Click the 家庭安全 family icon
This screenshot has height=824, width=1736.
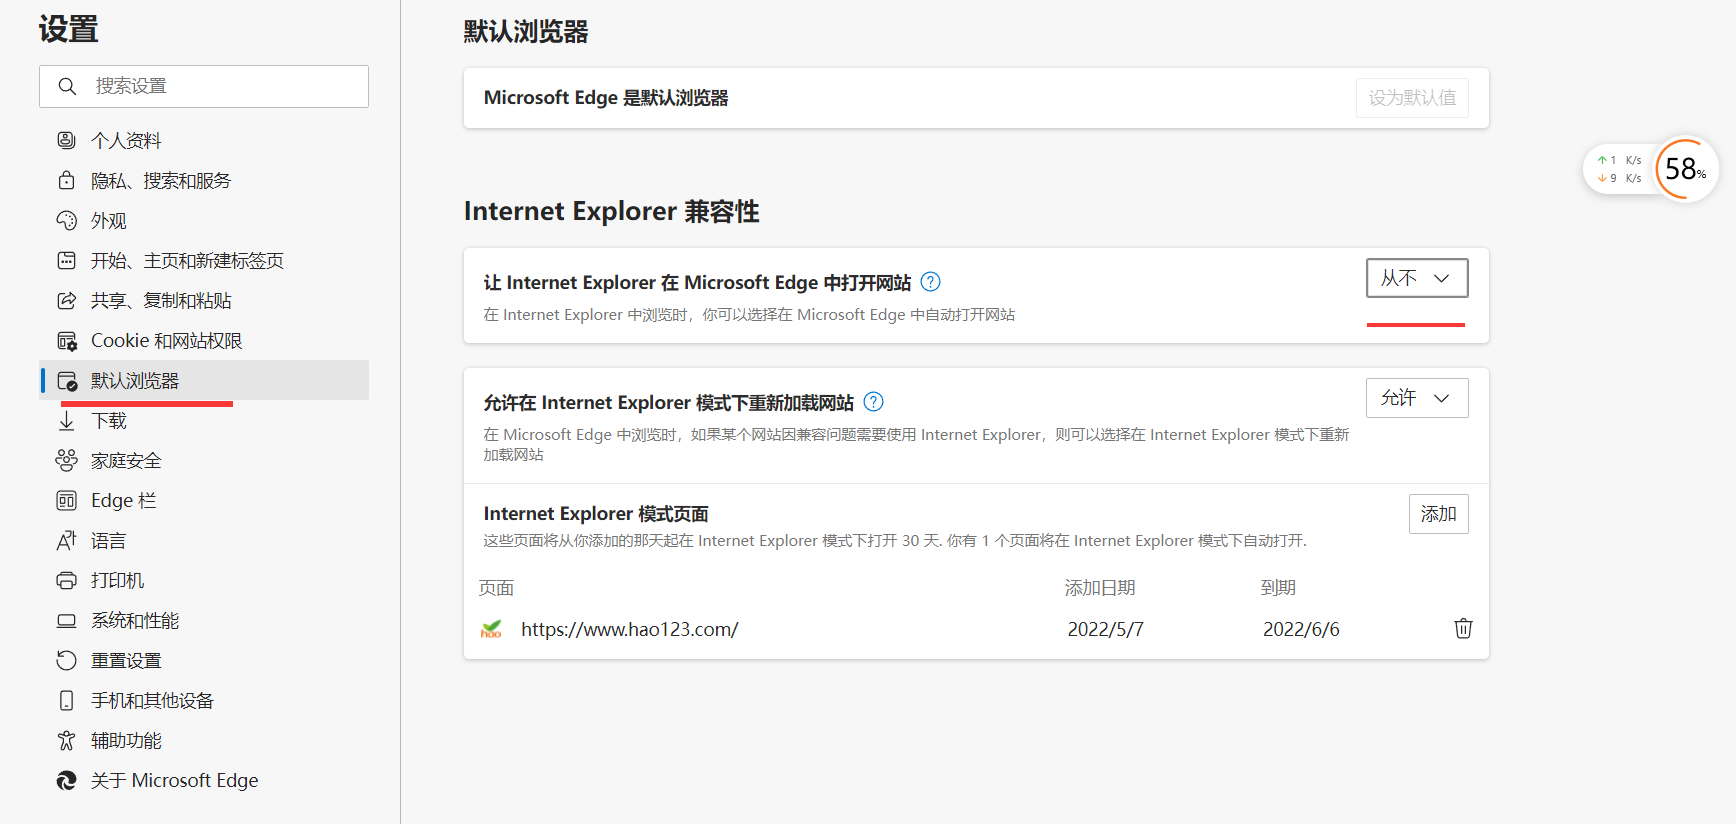(x=66, y=460)
